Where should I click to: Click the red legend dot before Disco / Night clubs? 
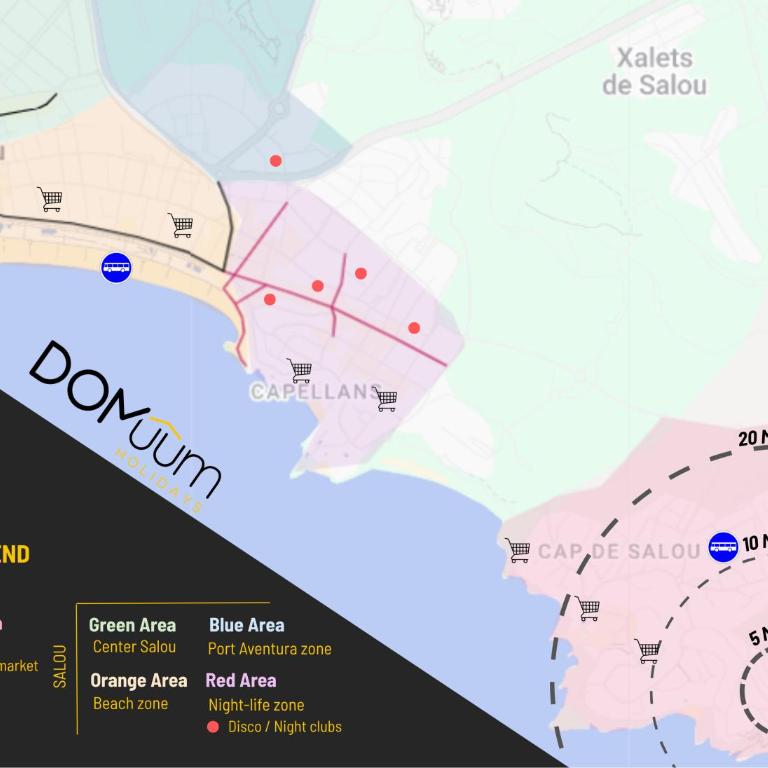pos(213,727)
